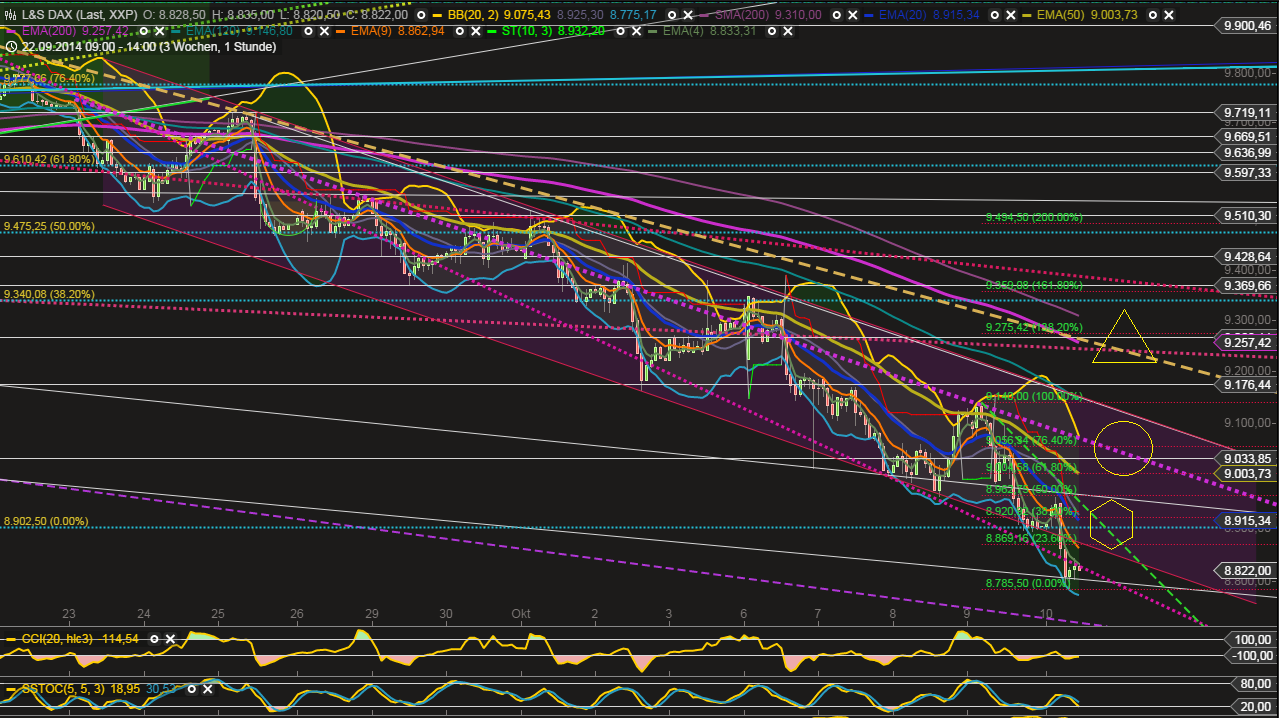
Task: Select the yellow triangle drawing
Action: [x=1125, y=337]
